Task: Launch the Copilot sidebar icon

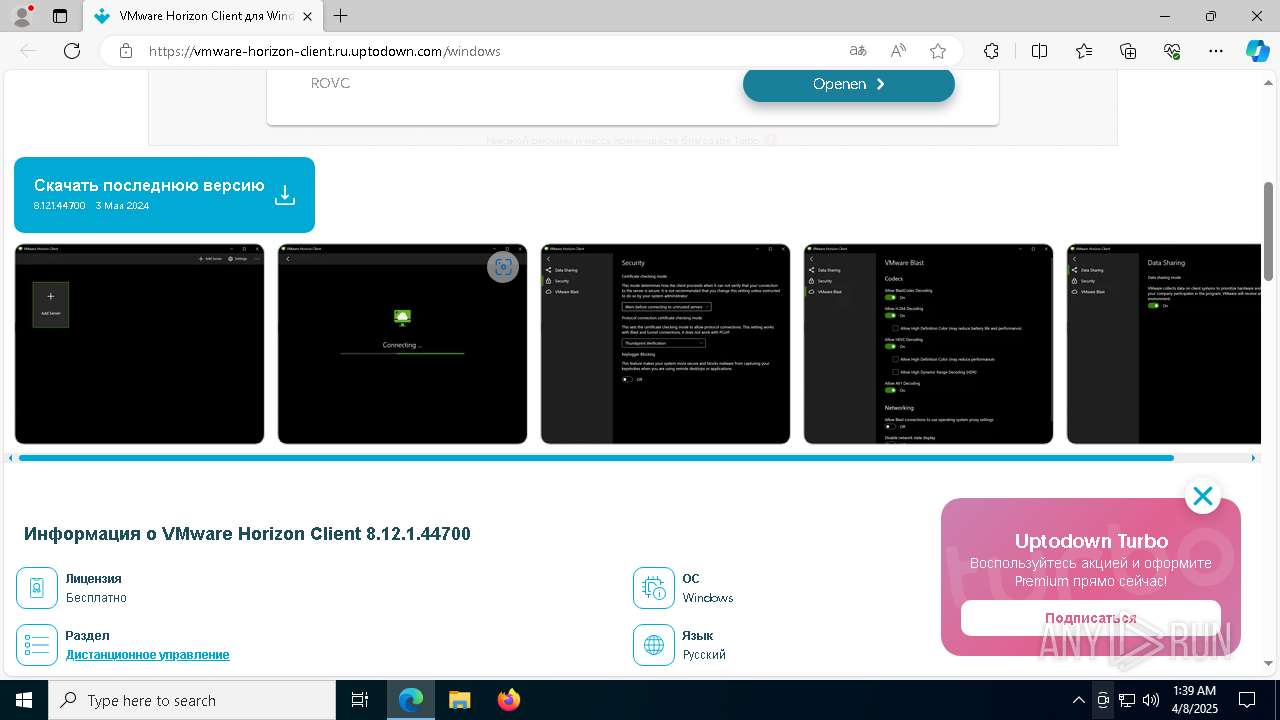Action: (1257, 51)
